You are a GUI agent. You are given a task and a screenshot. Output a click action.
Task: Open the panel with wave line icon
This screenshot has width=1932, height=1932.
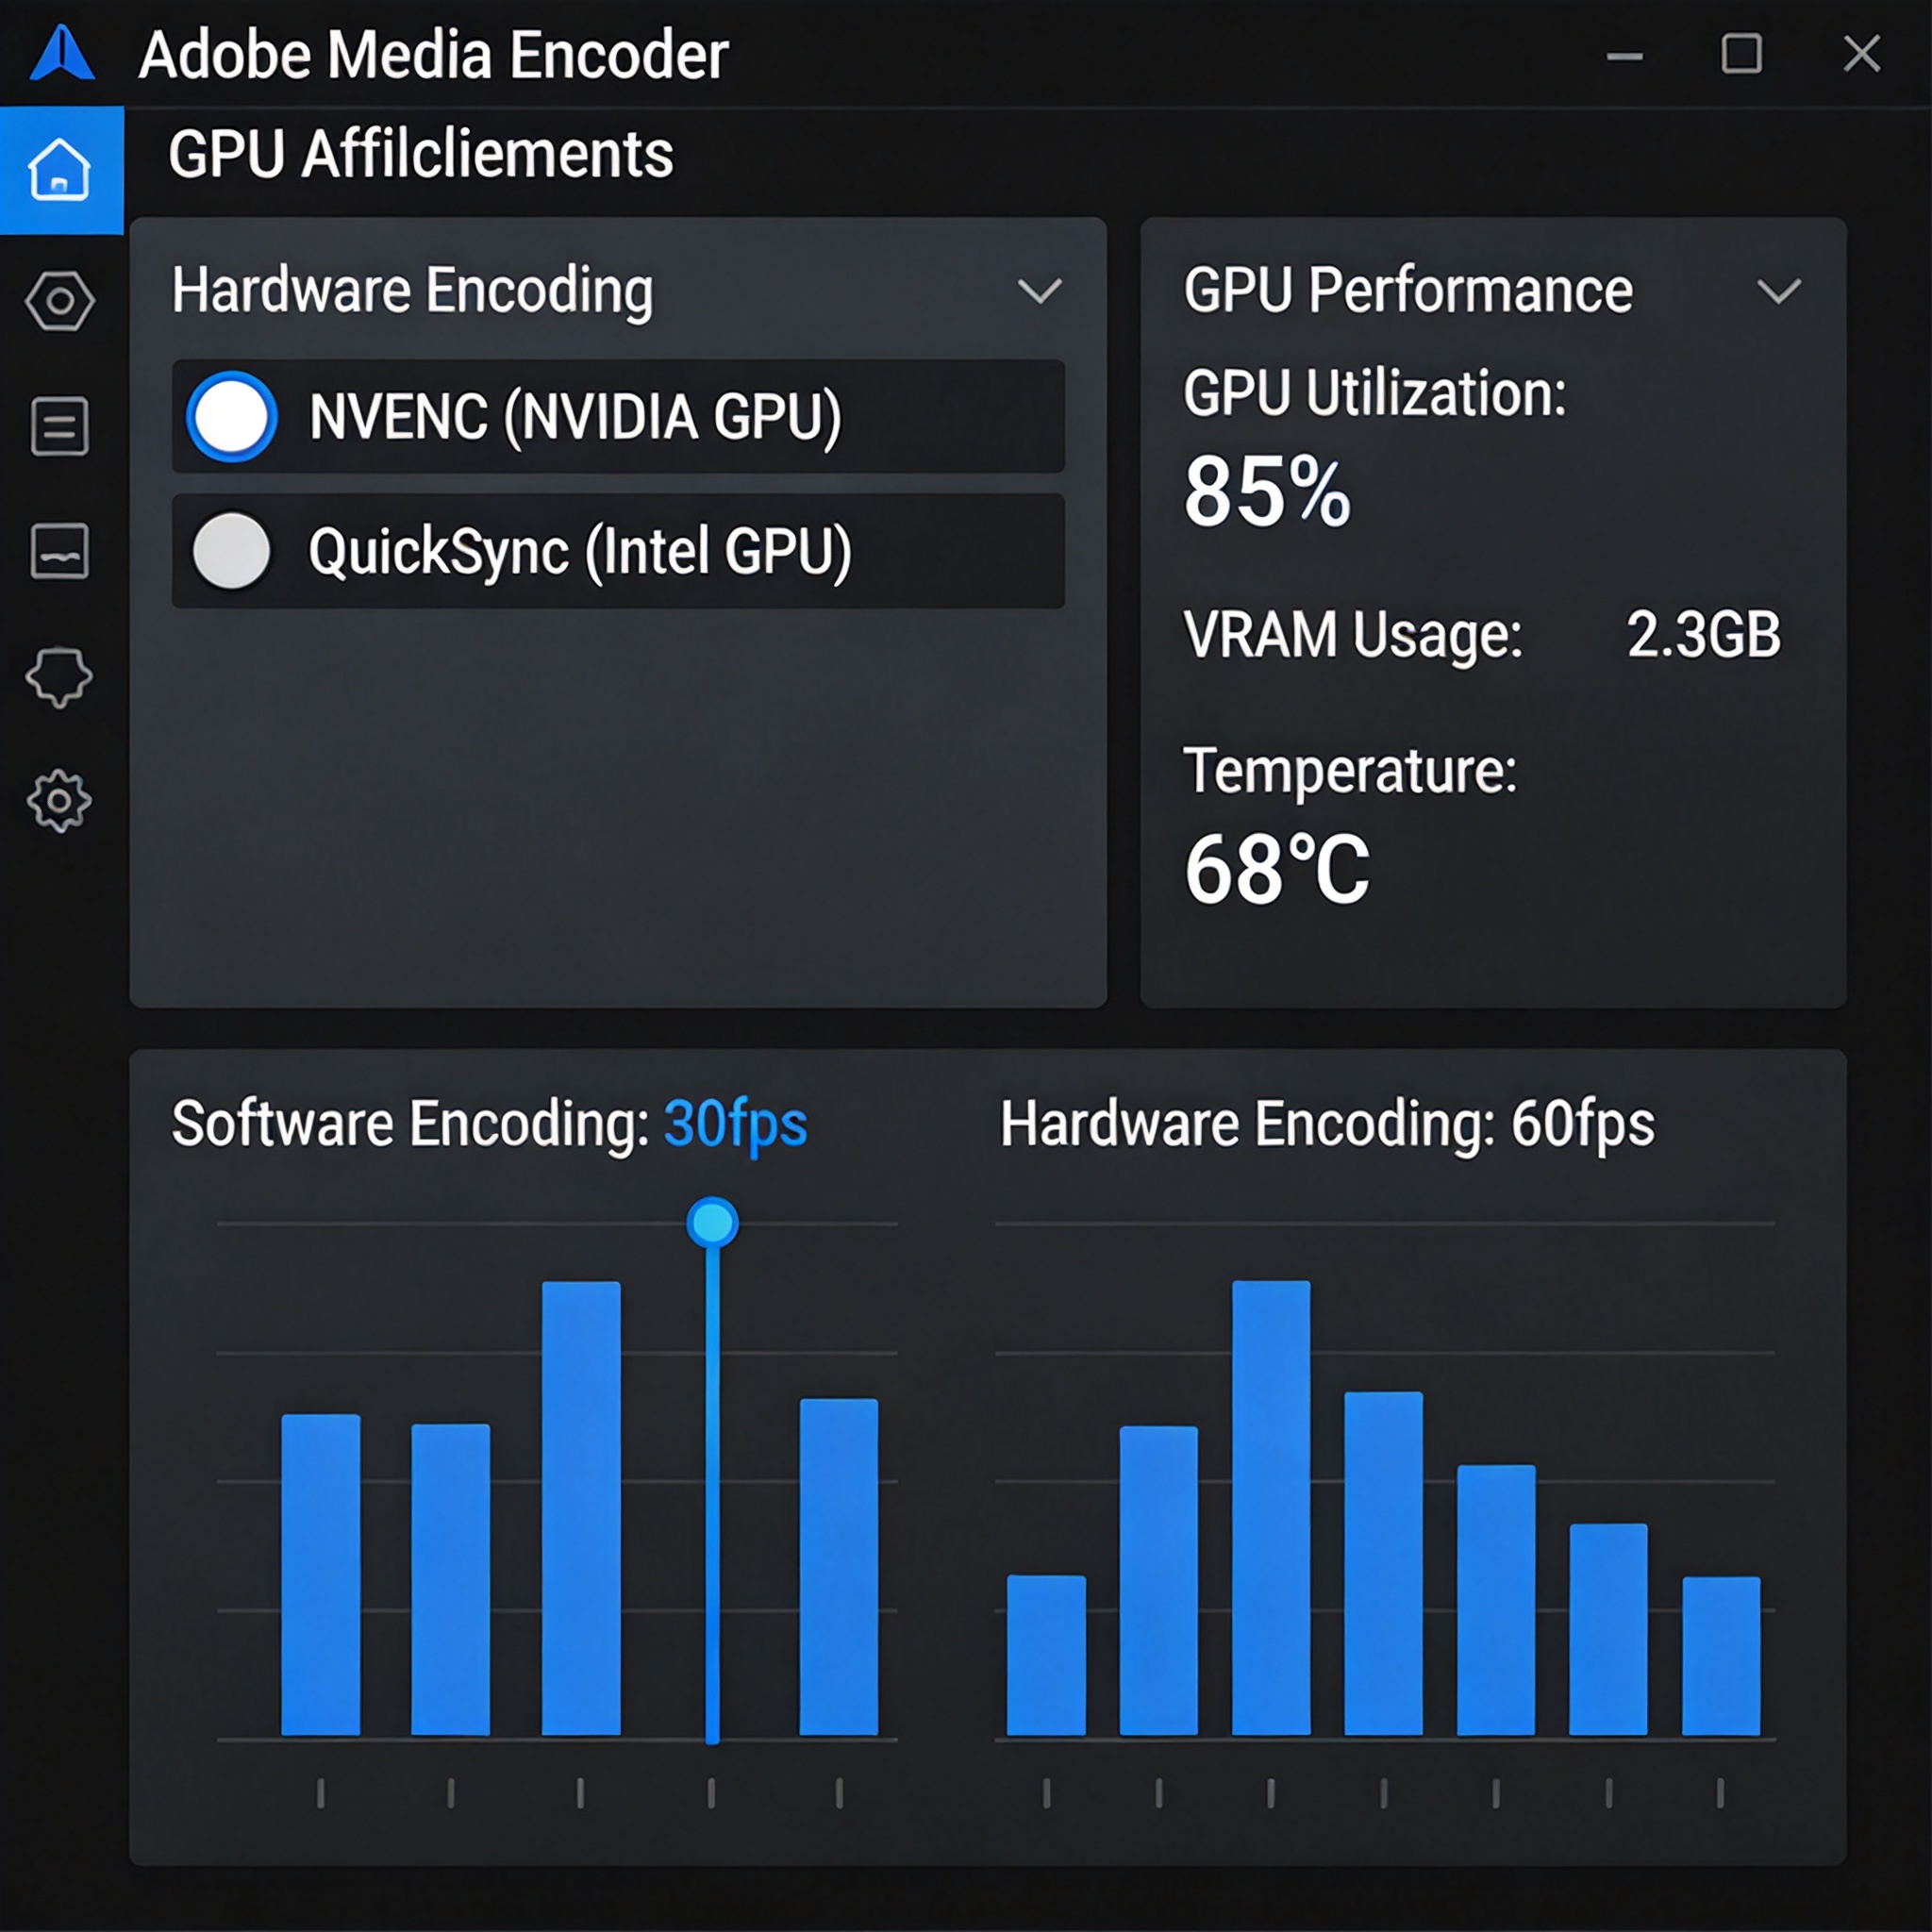click(60, 551)
